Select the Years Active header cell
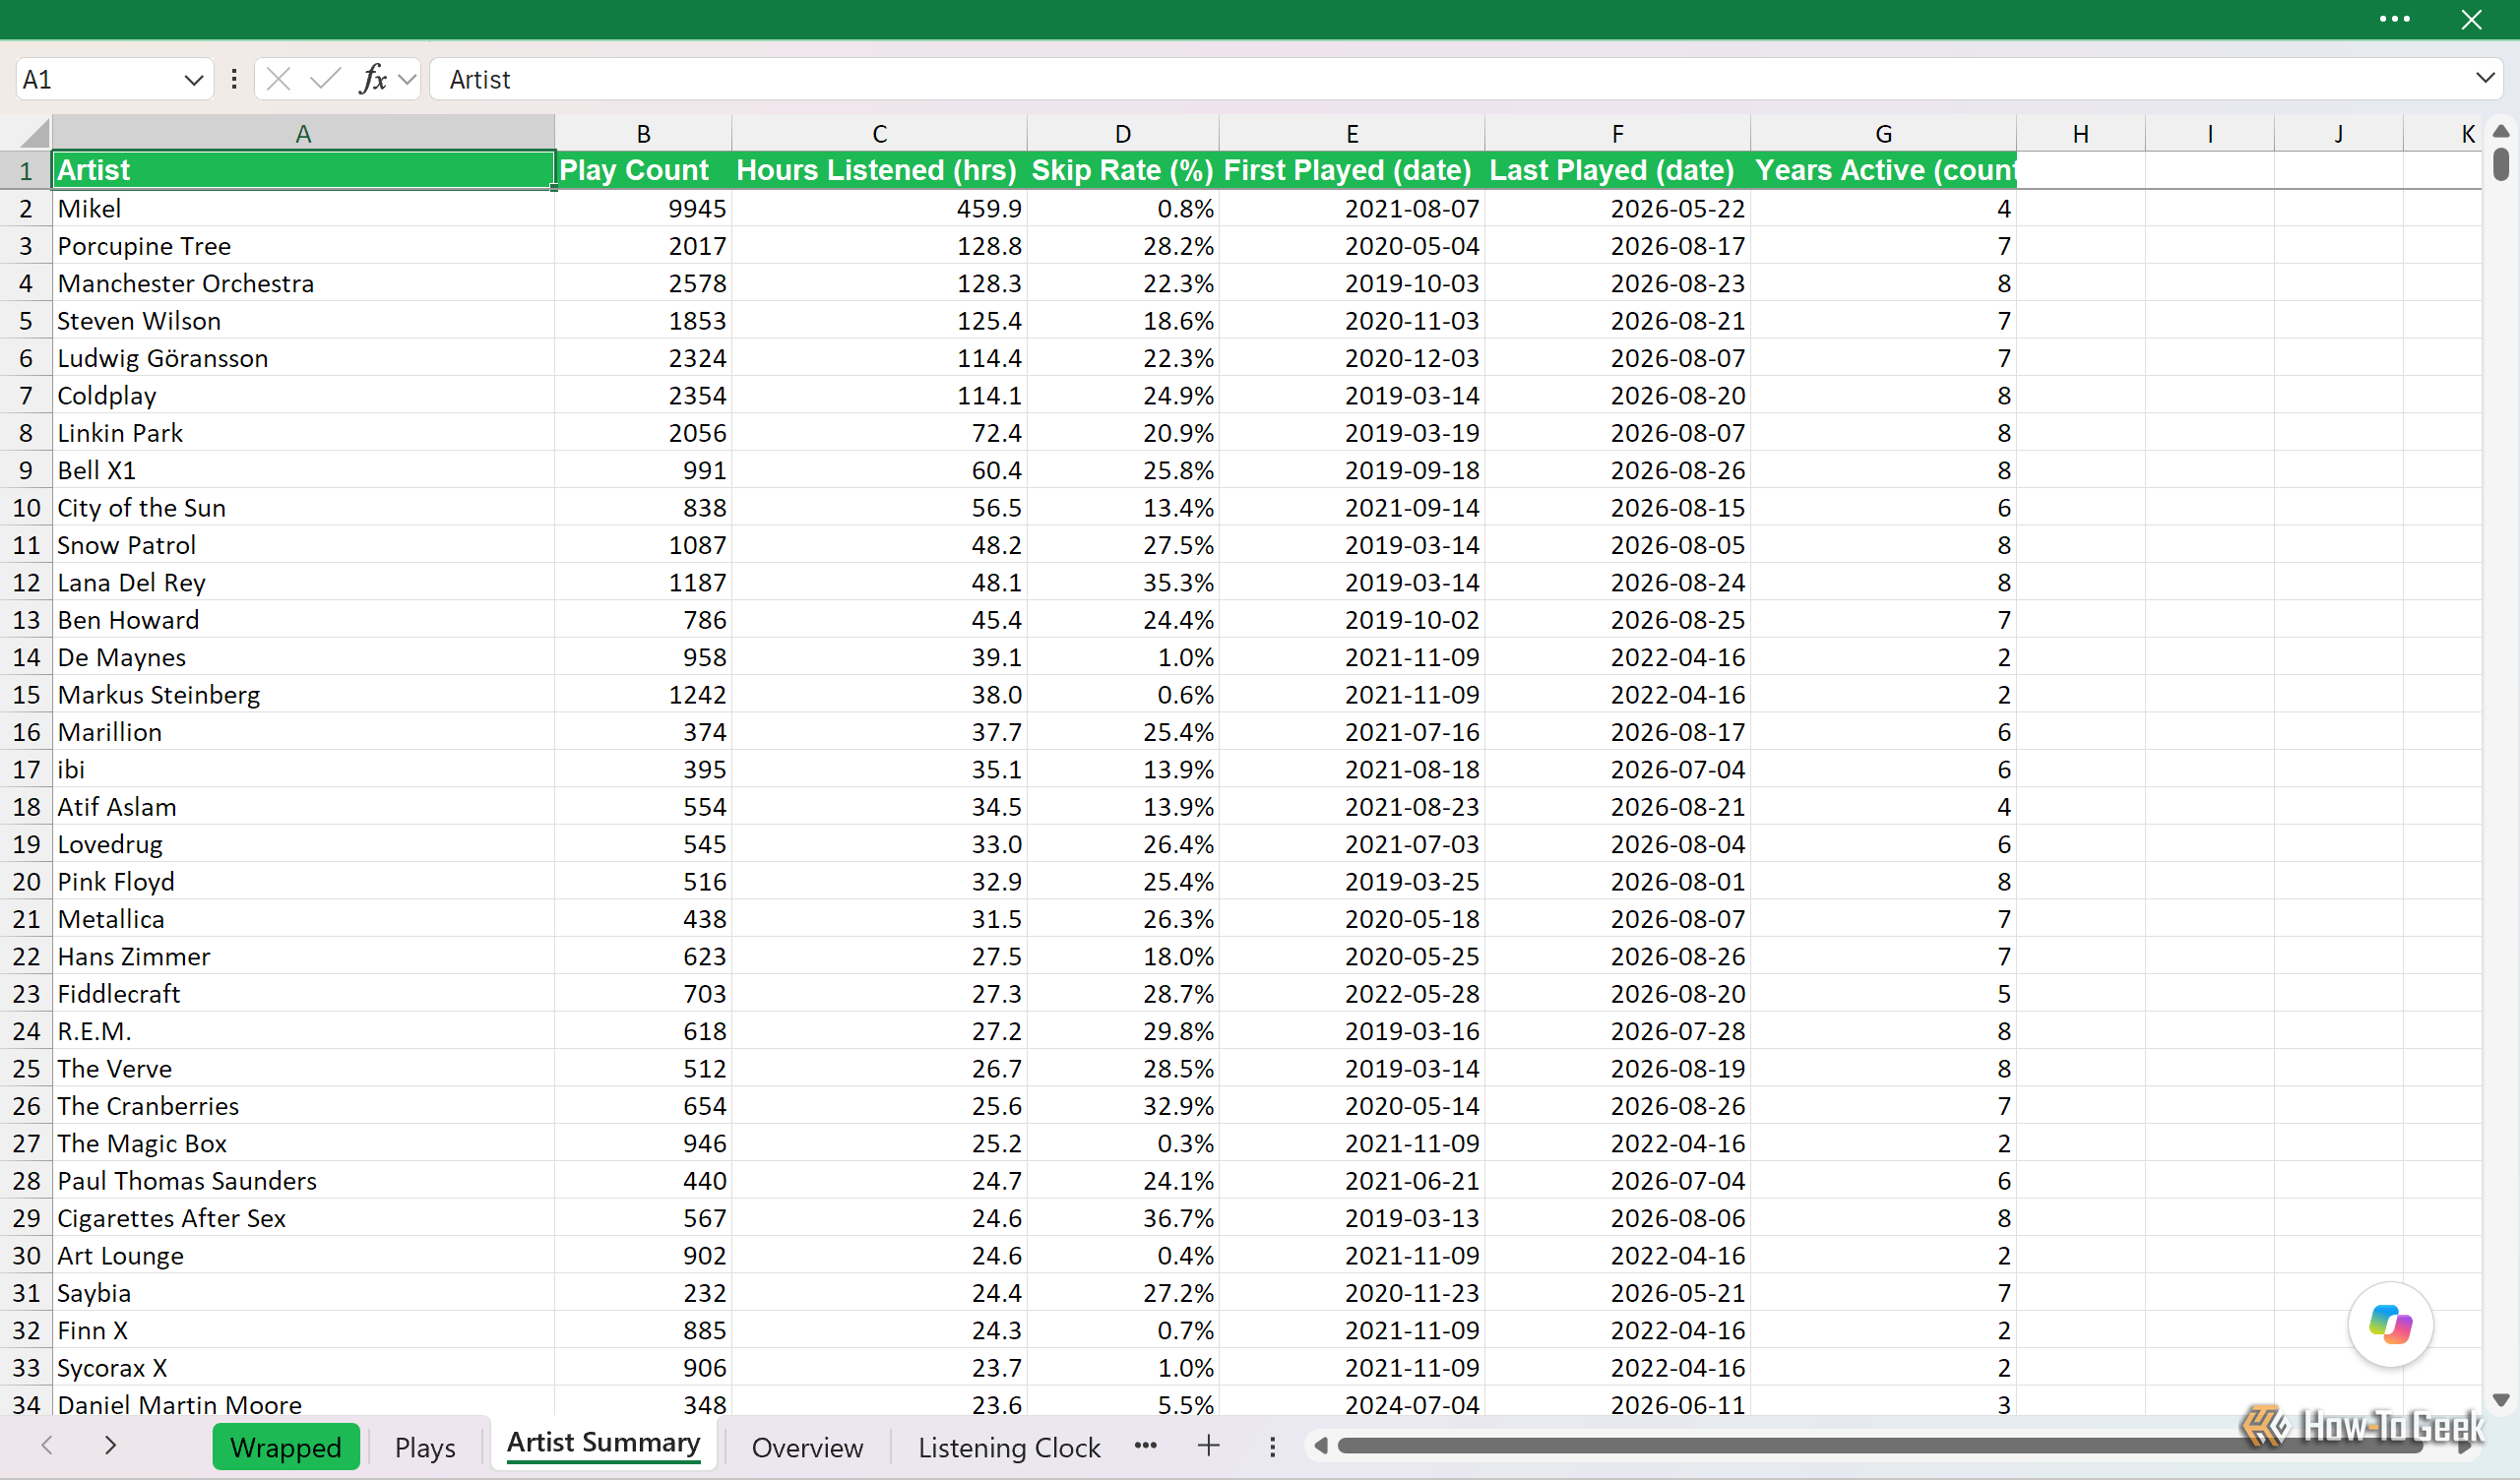2520x1480 pixels. coord(1883,170)
